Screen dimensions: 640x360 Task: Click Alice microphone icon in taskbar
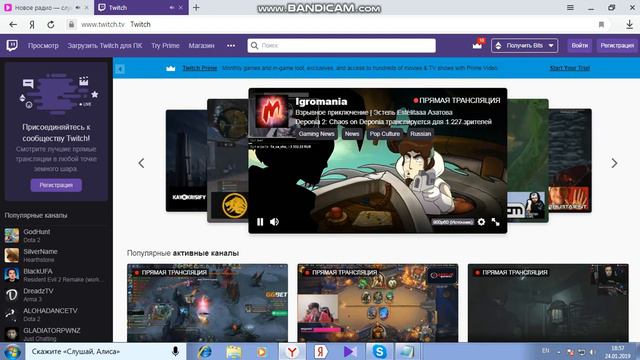tap(175, 351)
